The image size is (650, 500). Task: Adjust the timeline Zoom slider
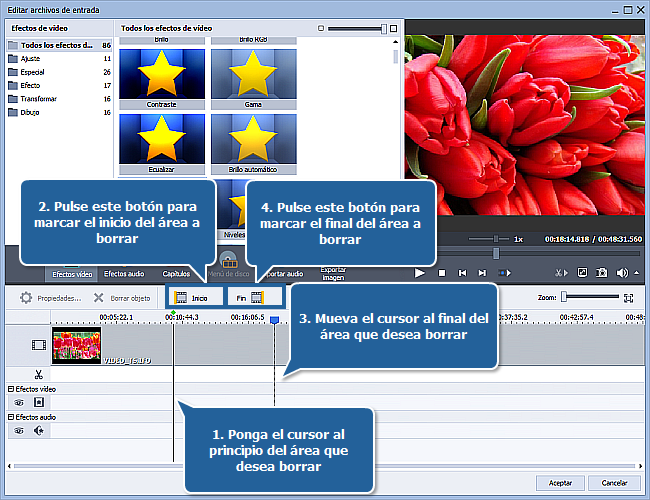pos(566,297)
